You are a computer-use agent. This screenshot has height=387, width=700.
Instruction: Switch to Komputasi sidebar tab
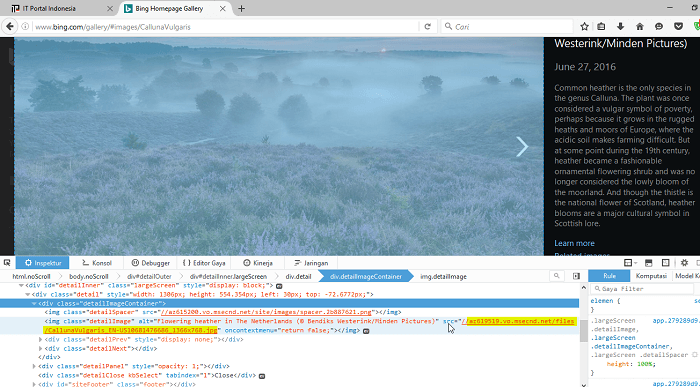pyautogui.click(x=651, y=276)
